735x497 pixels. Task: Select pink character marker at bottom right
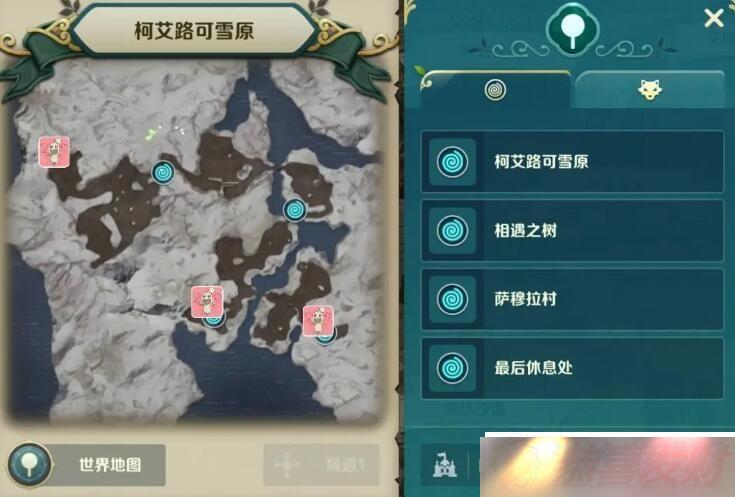[318, 321]
